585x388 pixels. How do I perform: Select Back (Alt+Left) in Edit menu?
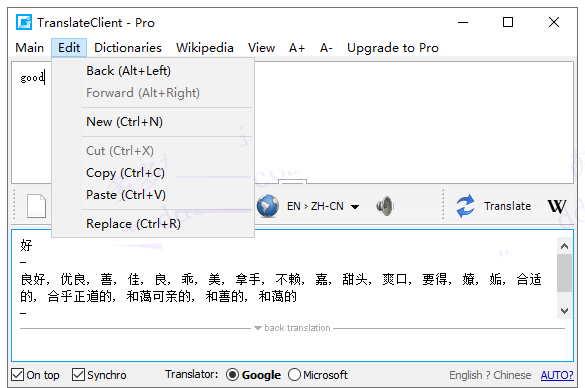pos(153,71)
